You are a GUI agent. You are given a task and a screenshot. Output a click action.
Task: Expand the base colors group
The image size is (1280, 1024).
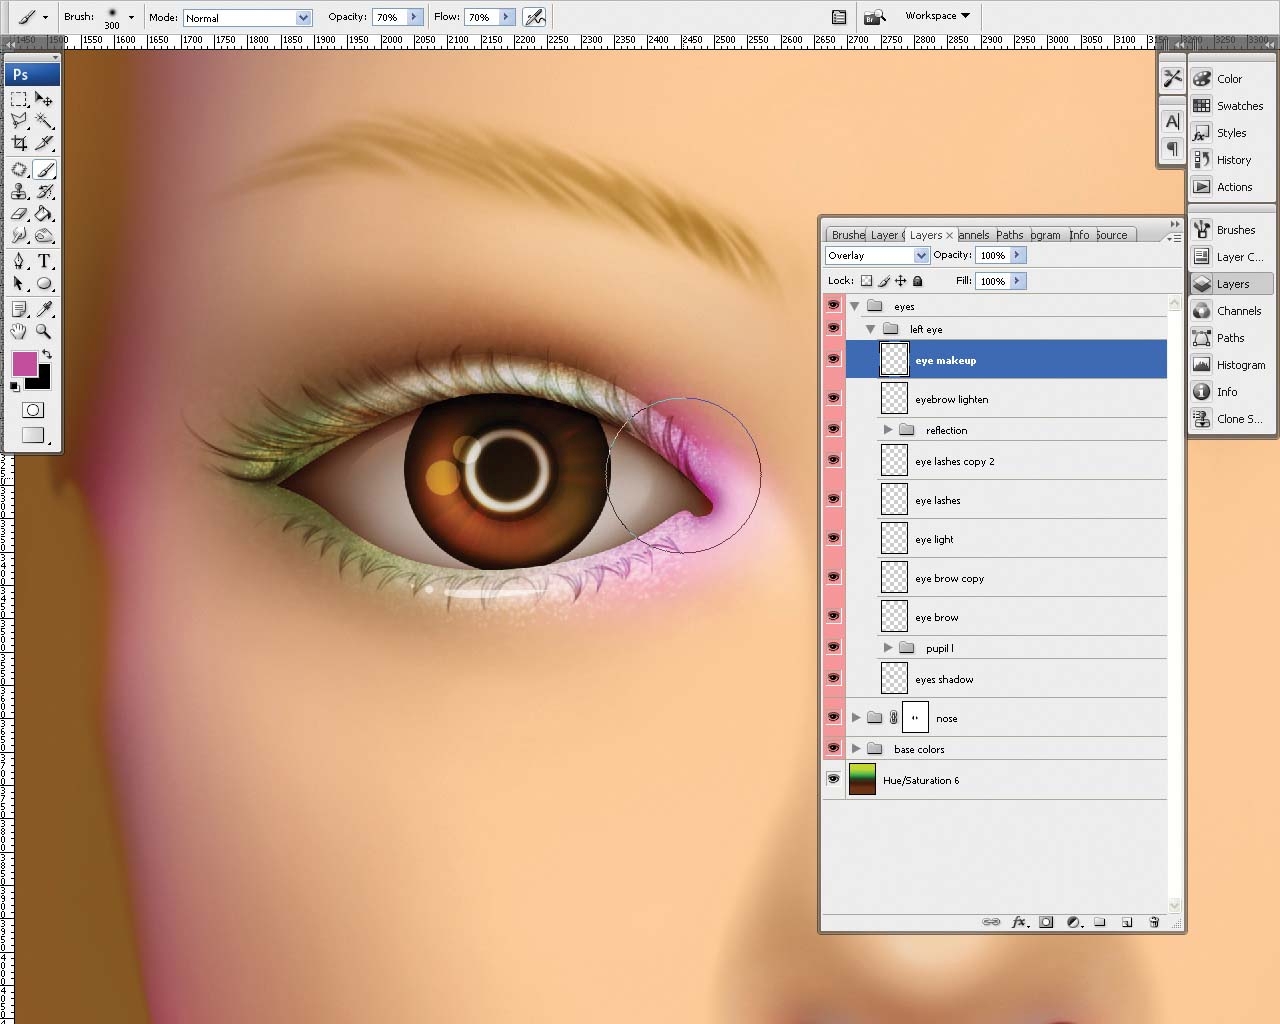[856, 748]
